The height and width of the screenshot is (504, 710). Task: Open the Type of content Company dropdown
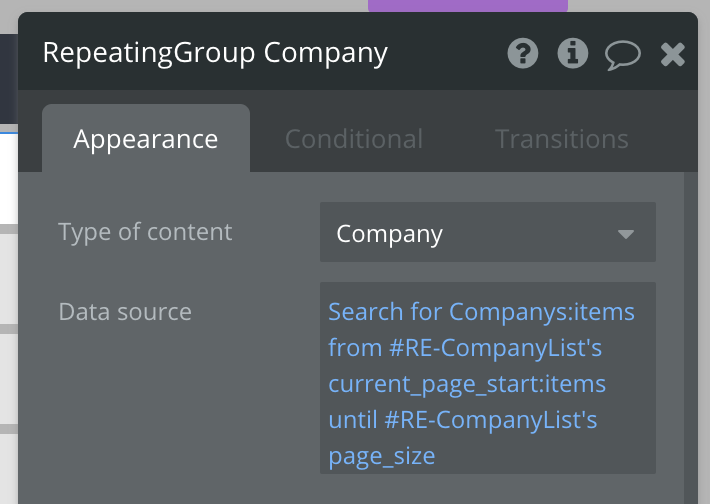[x=488, y=232]
